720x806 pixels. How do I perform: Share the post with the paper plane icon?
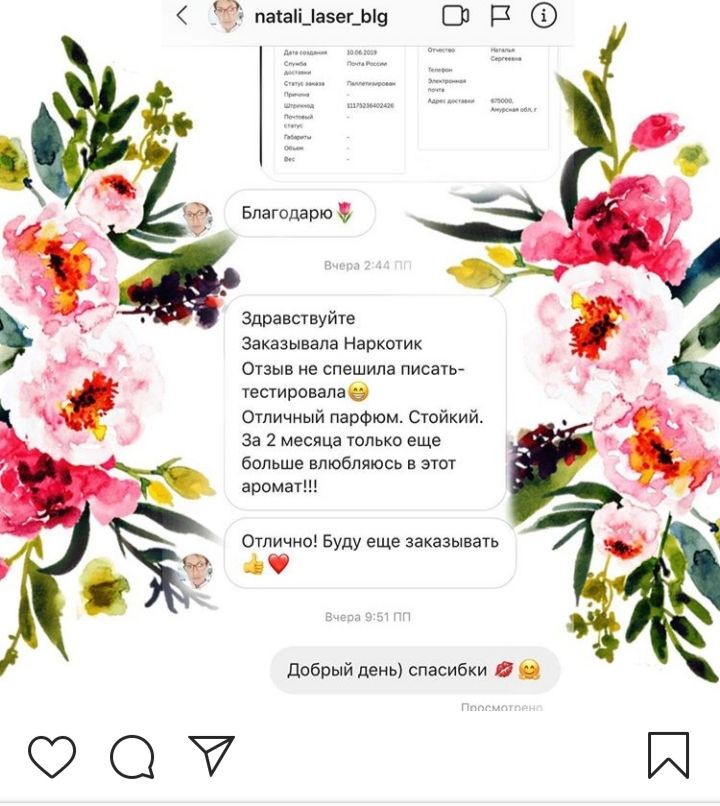click(211, 755)
